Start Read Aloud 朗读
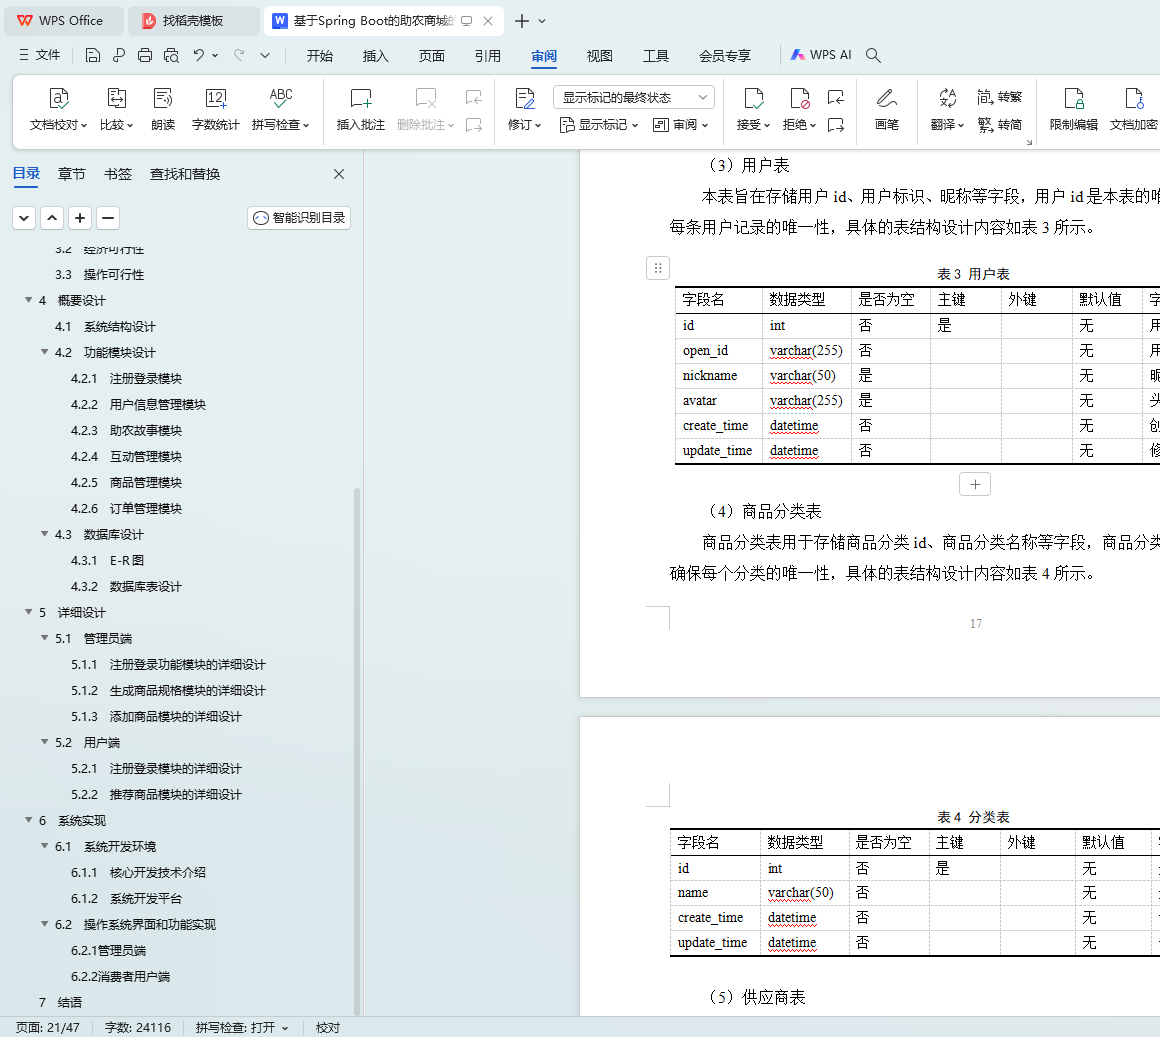1160x1037 pixels. point(163,109)
